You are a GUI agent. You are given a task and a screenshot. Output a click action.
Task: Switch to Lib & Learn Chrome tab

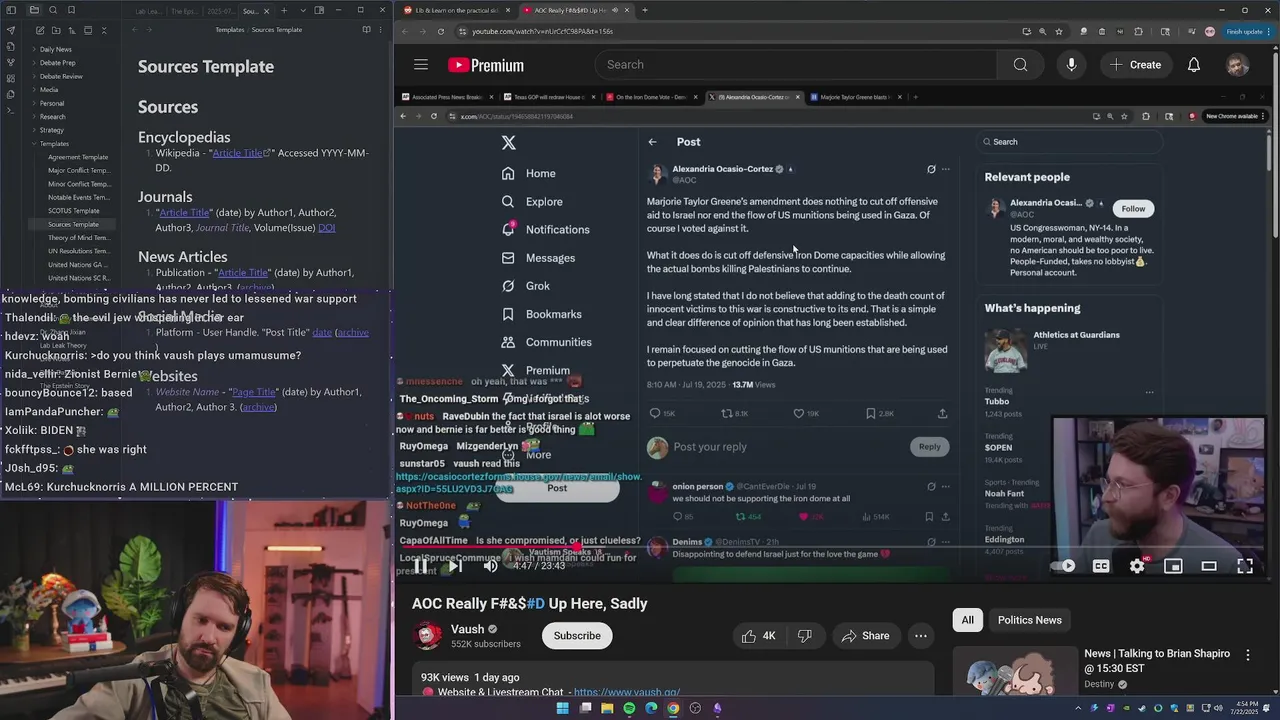pyautogui.click(x=457, y=10)
